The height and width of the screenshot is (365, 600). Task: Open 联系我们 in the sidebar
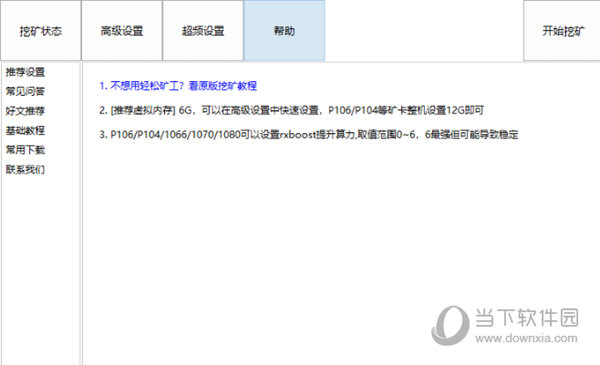coord(25,169)
